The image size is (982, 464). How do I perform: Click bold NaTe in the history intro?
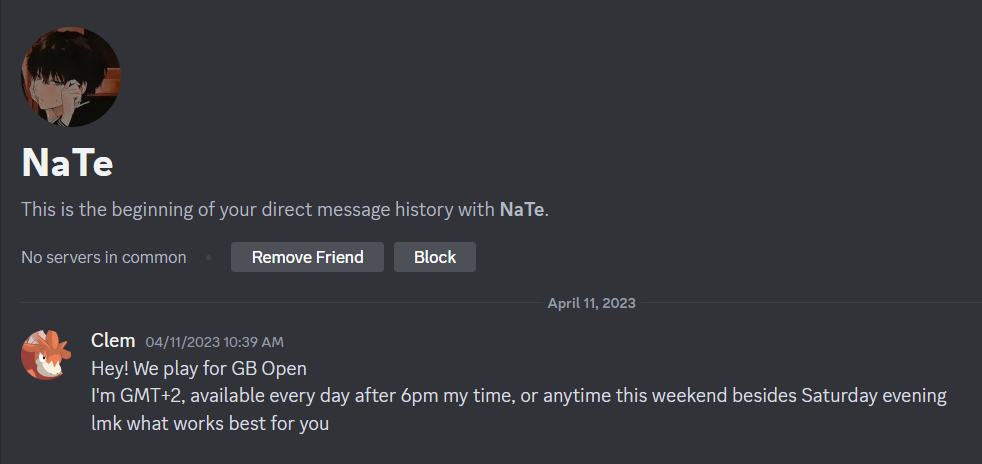tap(522, 210)
